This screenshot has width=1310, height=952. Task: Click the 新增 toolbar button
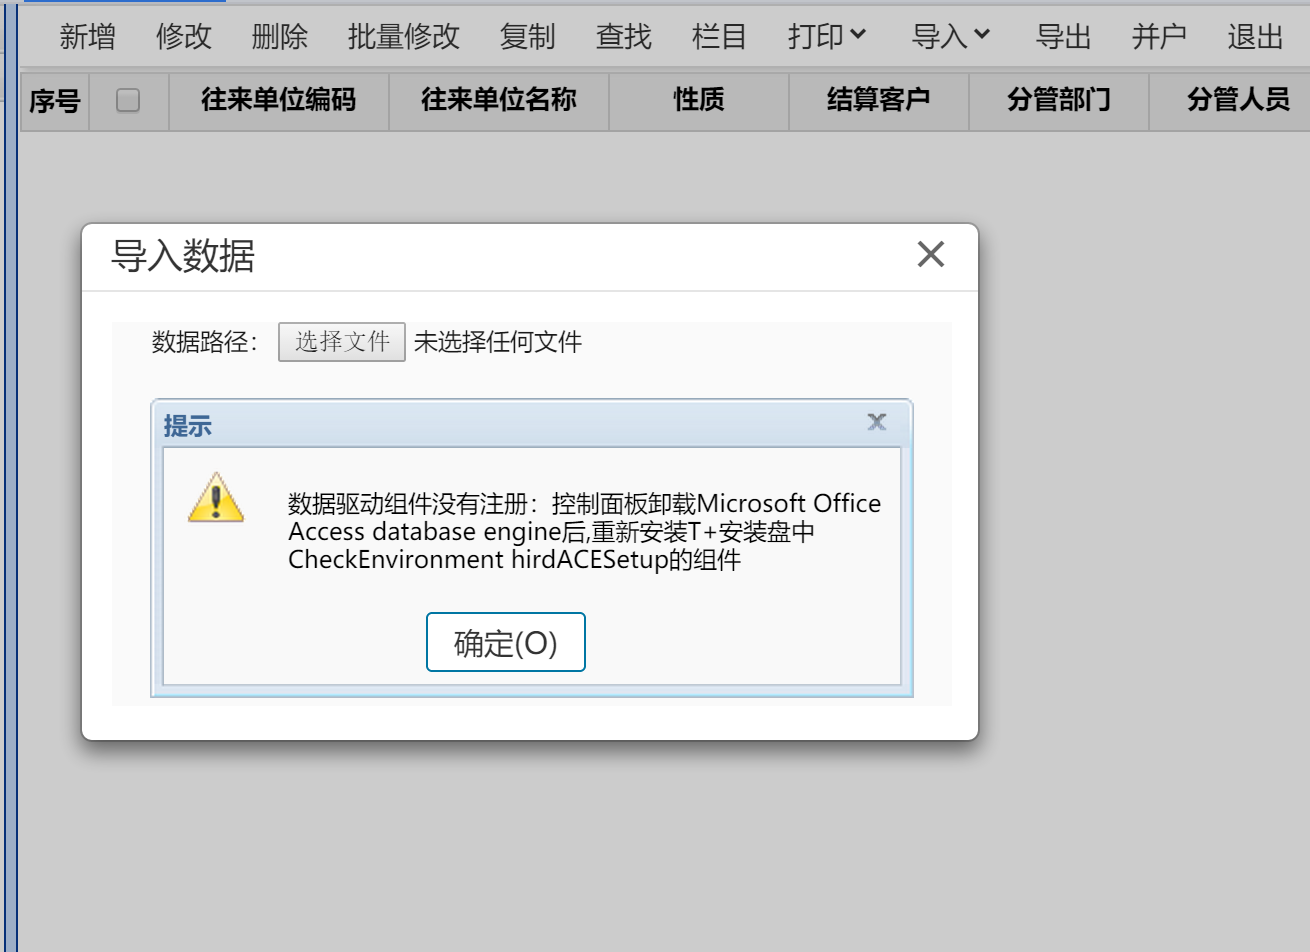point(87,37)
